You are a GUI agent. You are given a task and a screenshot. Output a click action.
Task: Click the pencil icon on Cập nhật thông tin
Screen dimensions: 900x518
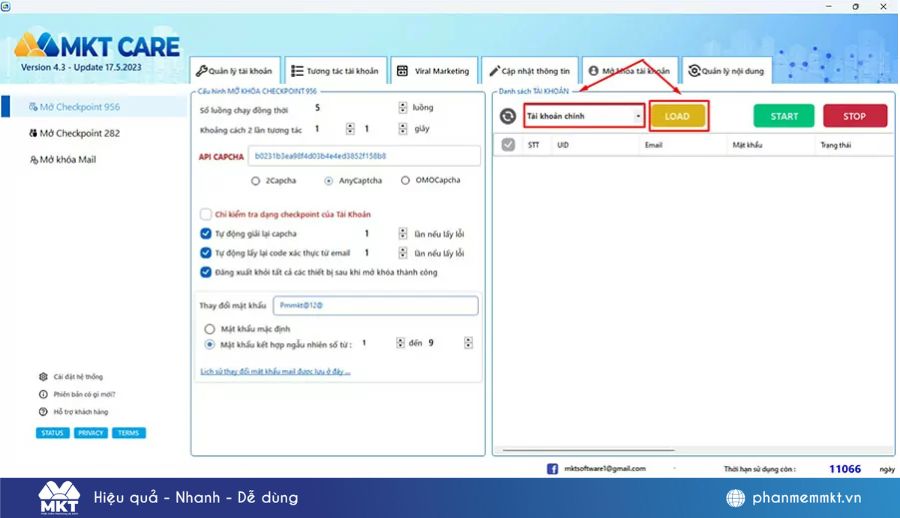[x=494, y=71]
